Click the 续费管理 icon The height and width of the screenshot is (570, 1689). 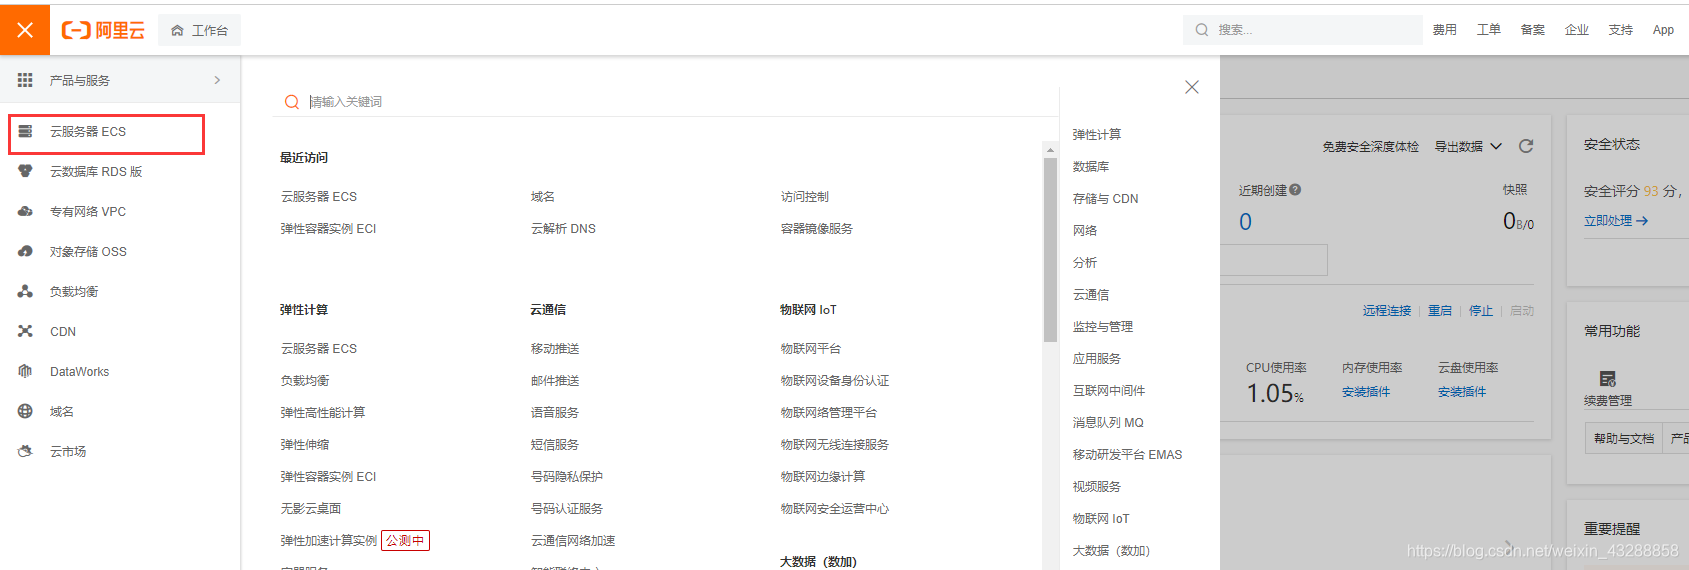pos(1608,379)
